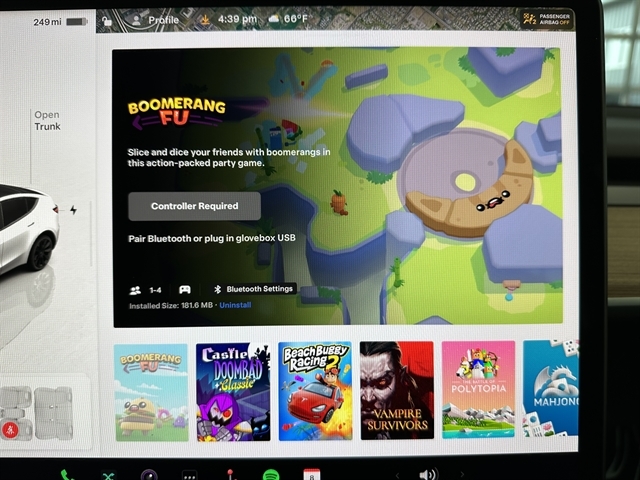Tap the white car image

point(27,229)
